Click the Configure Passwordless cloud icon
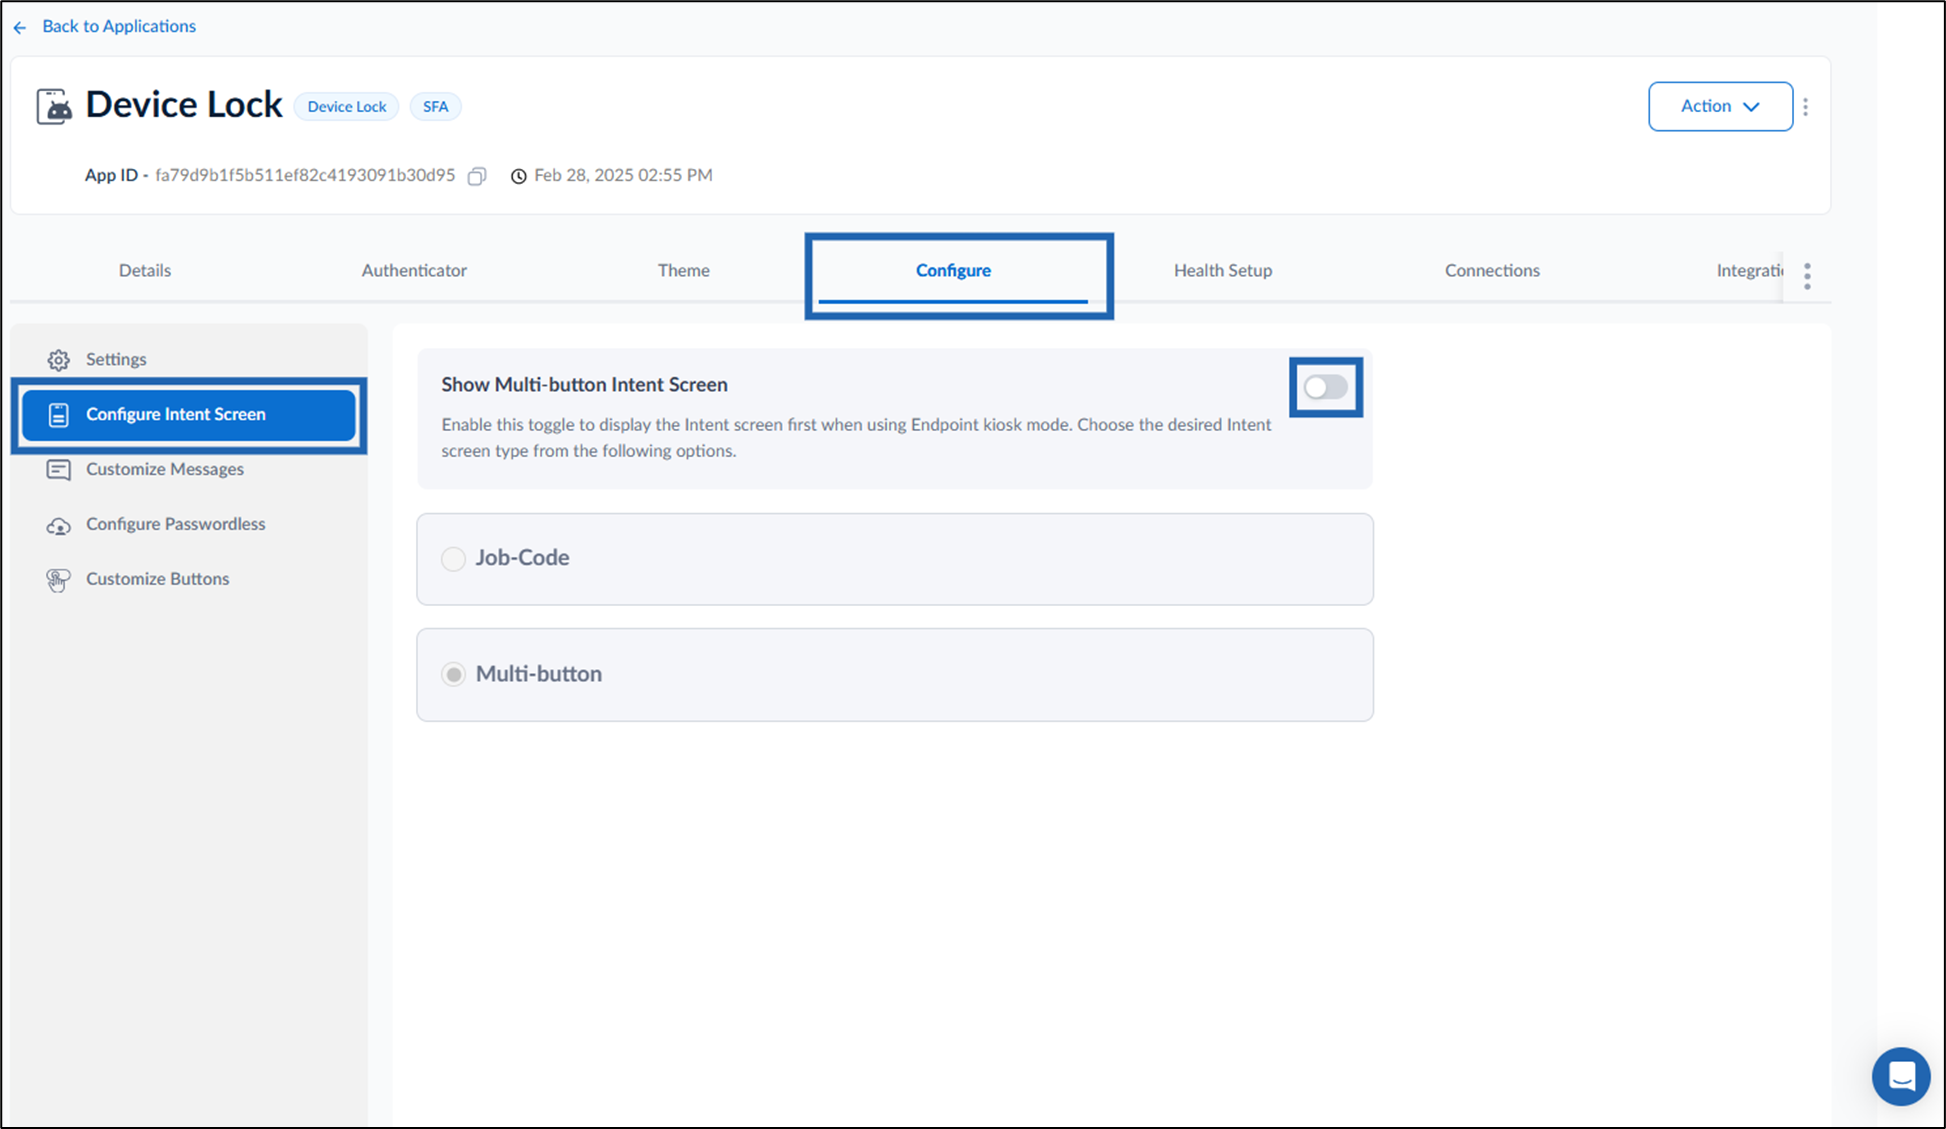The height and width of the screenshot is (1129, 1946). 58,526
